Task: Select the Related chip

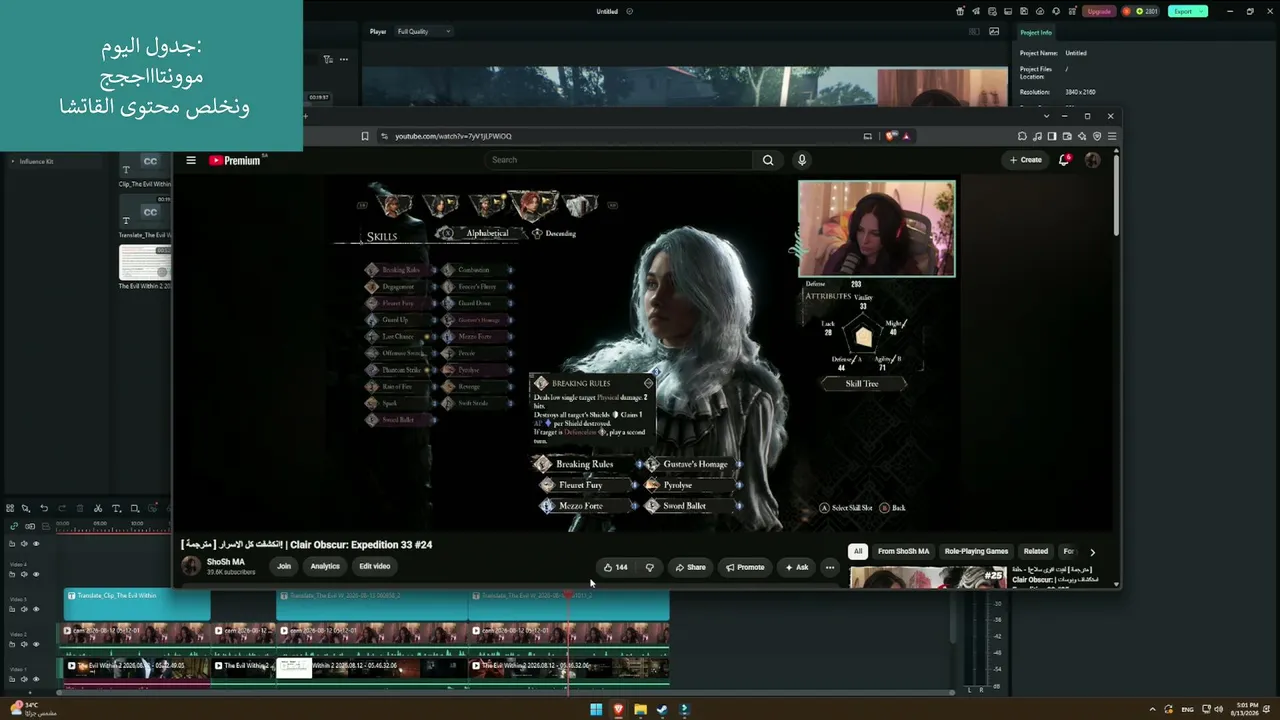Action: (1036, 551)
